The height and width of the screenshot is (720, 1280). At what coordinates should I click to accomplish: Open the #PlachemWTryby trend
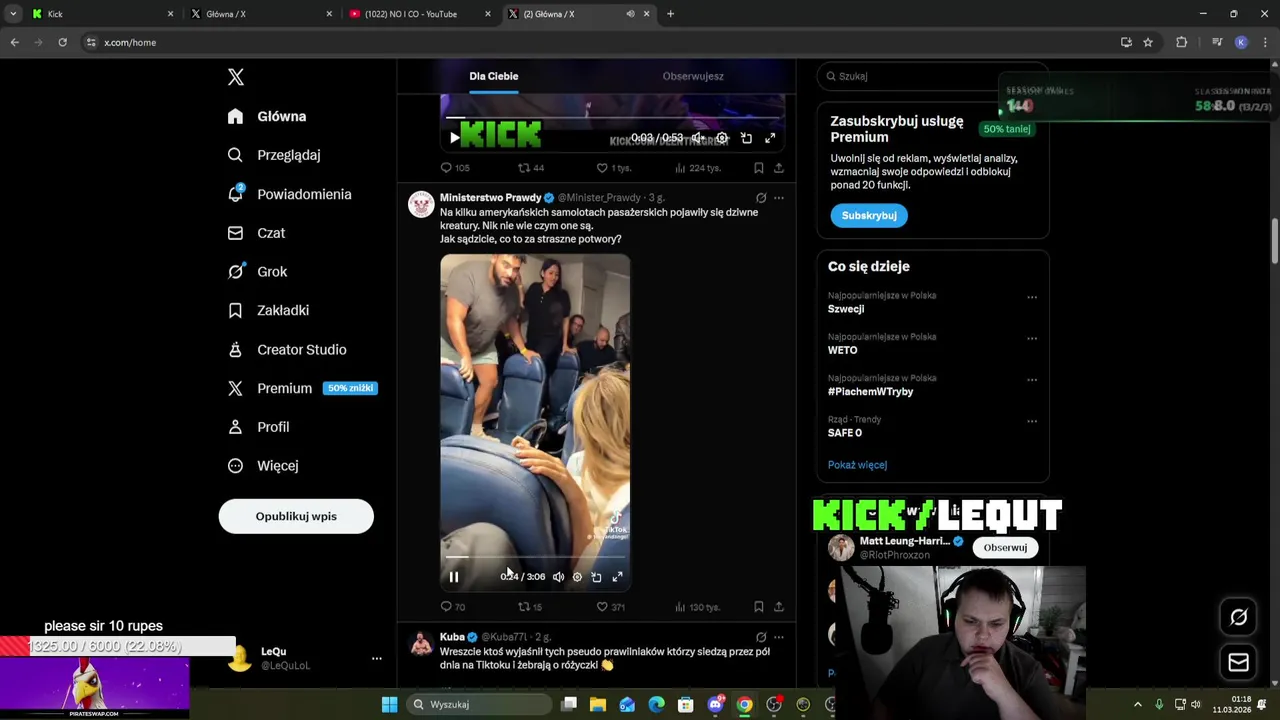click(870, 391)
